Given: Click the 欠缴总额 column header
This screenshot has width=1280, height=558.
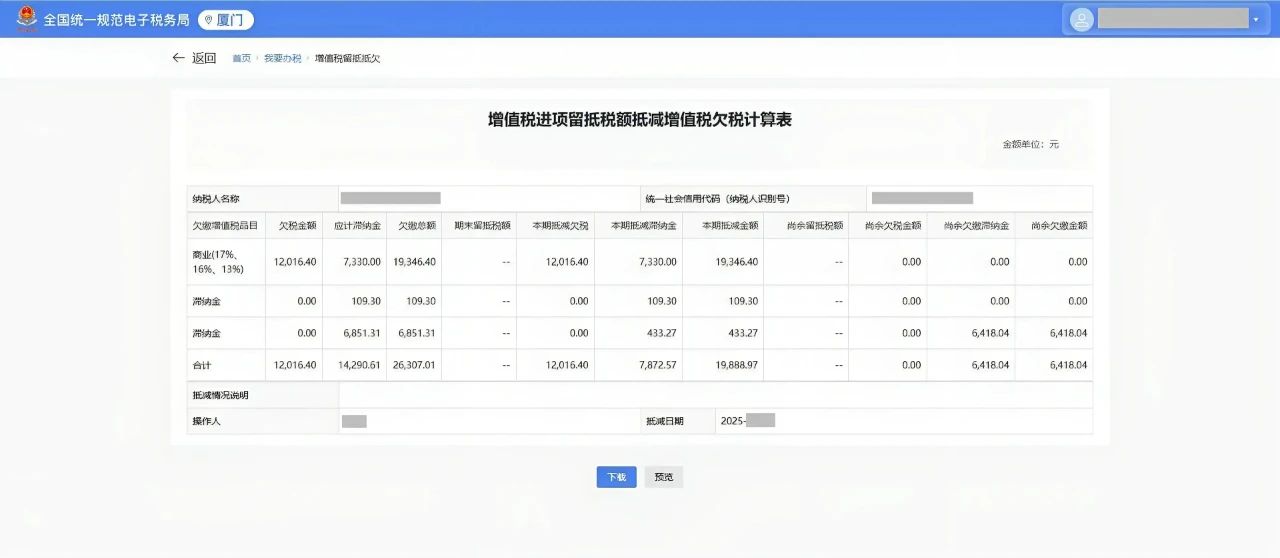Looking at the screenshot, I should (x=412, y=226).
